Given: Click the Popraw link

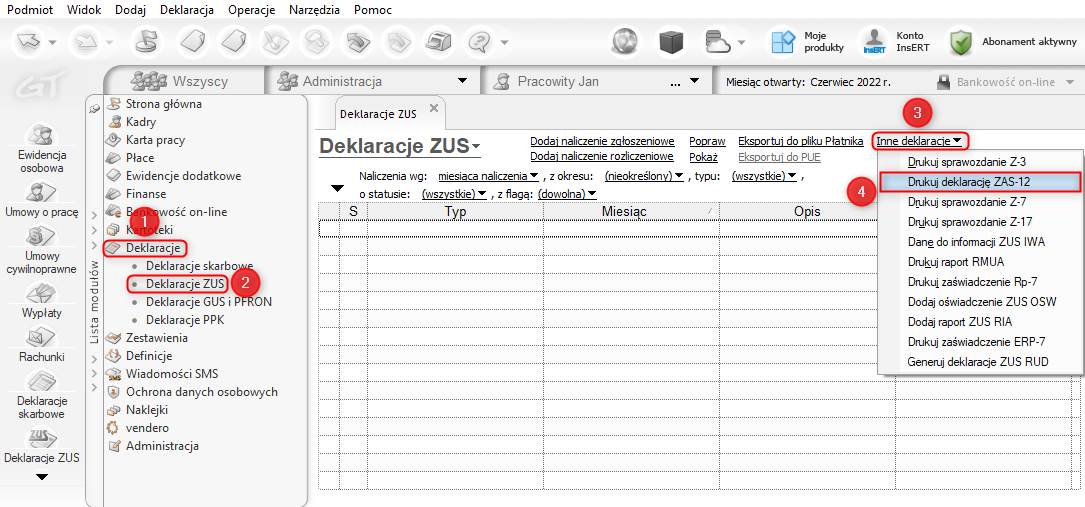Looking at the screenshot, I should [707, 142].
